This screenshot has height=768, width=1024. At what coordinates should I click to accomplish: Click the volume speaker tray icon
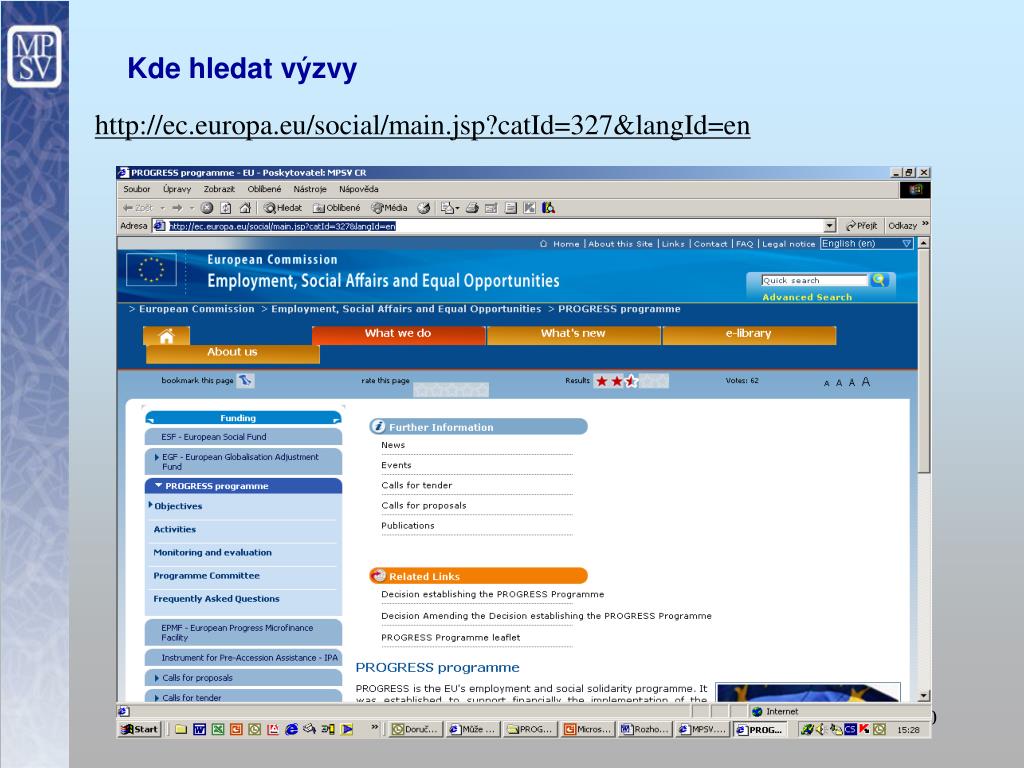(821, 729)
